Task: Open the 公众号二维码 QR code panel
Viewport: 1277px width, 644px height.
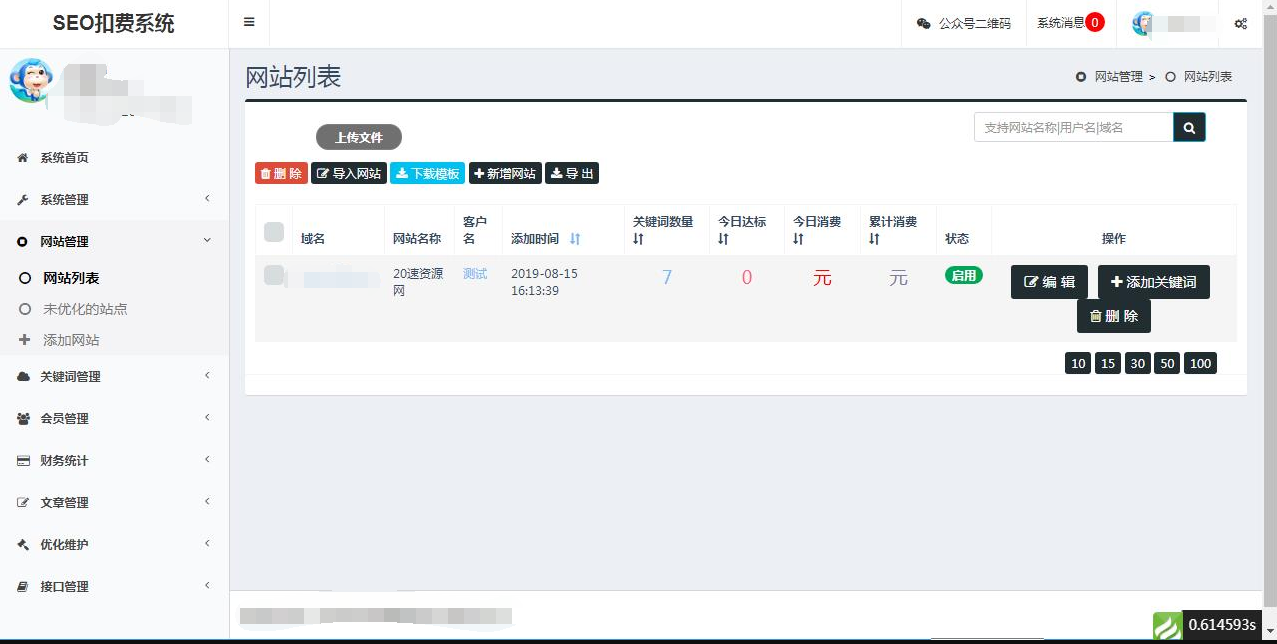Action: (x=963, y=22)
